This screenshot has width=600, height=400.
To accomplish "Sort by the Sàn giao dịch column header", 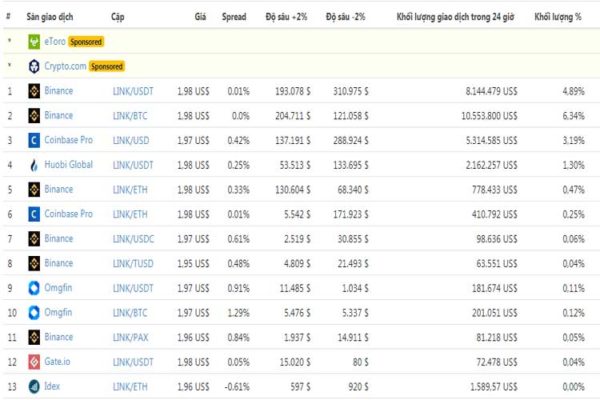I will pos(50,17).
